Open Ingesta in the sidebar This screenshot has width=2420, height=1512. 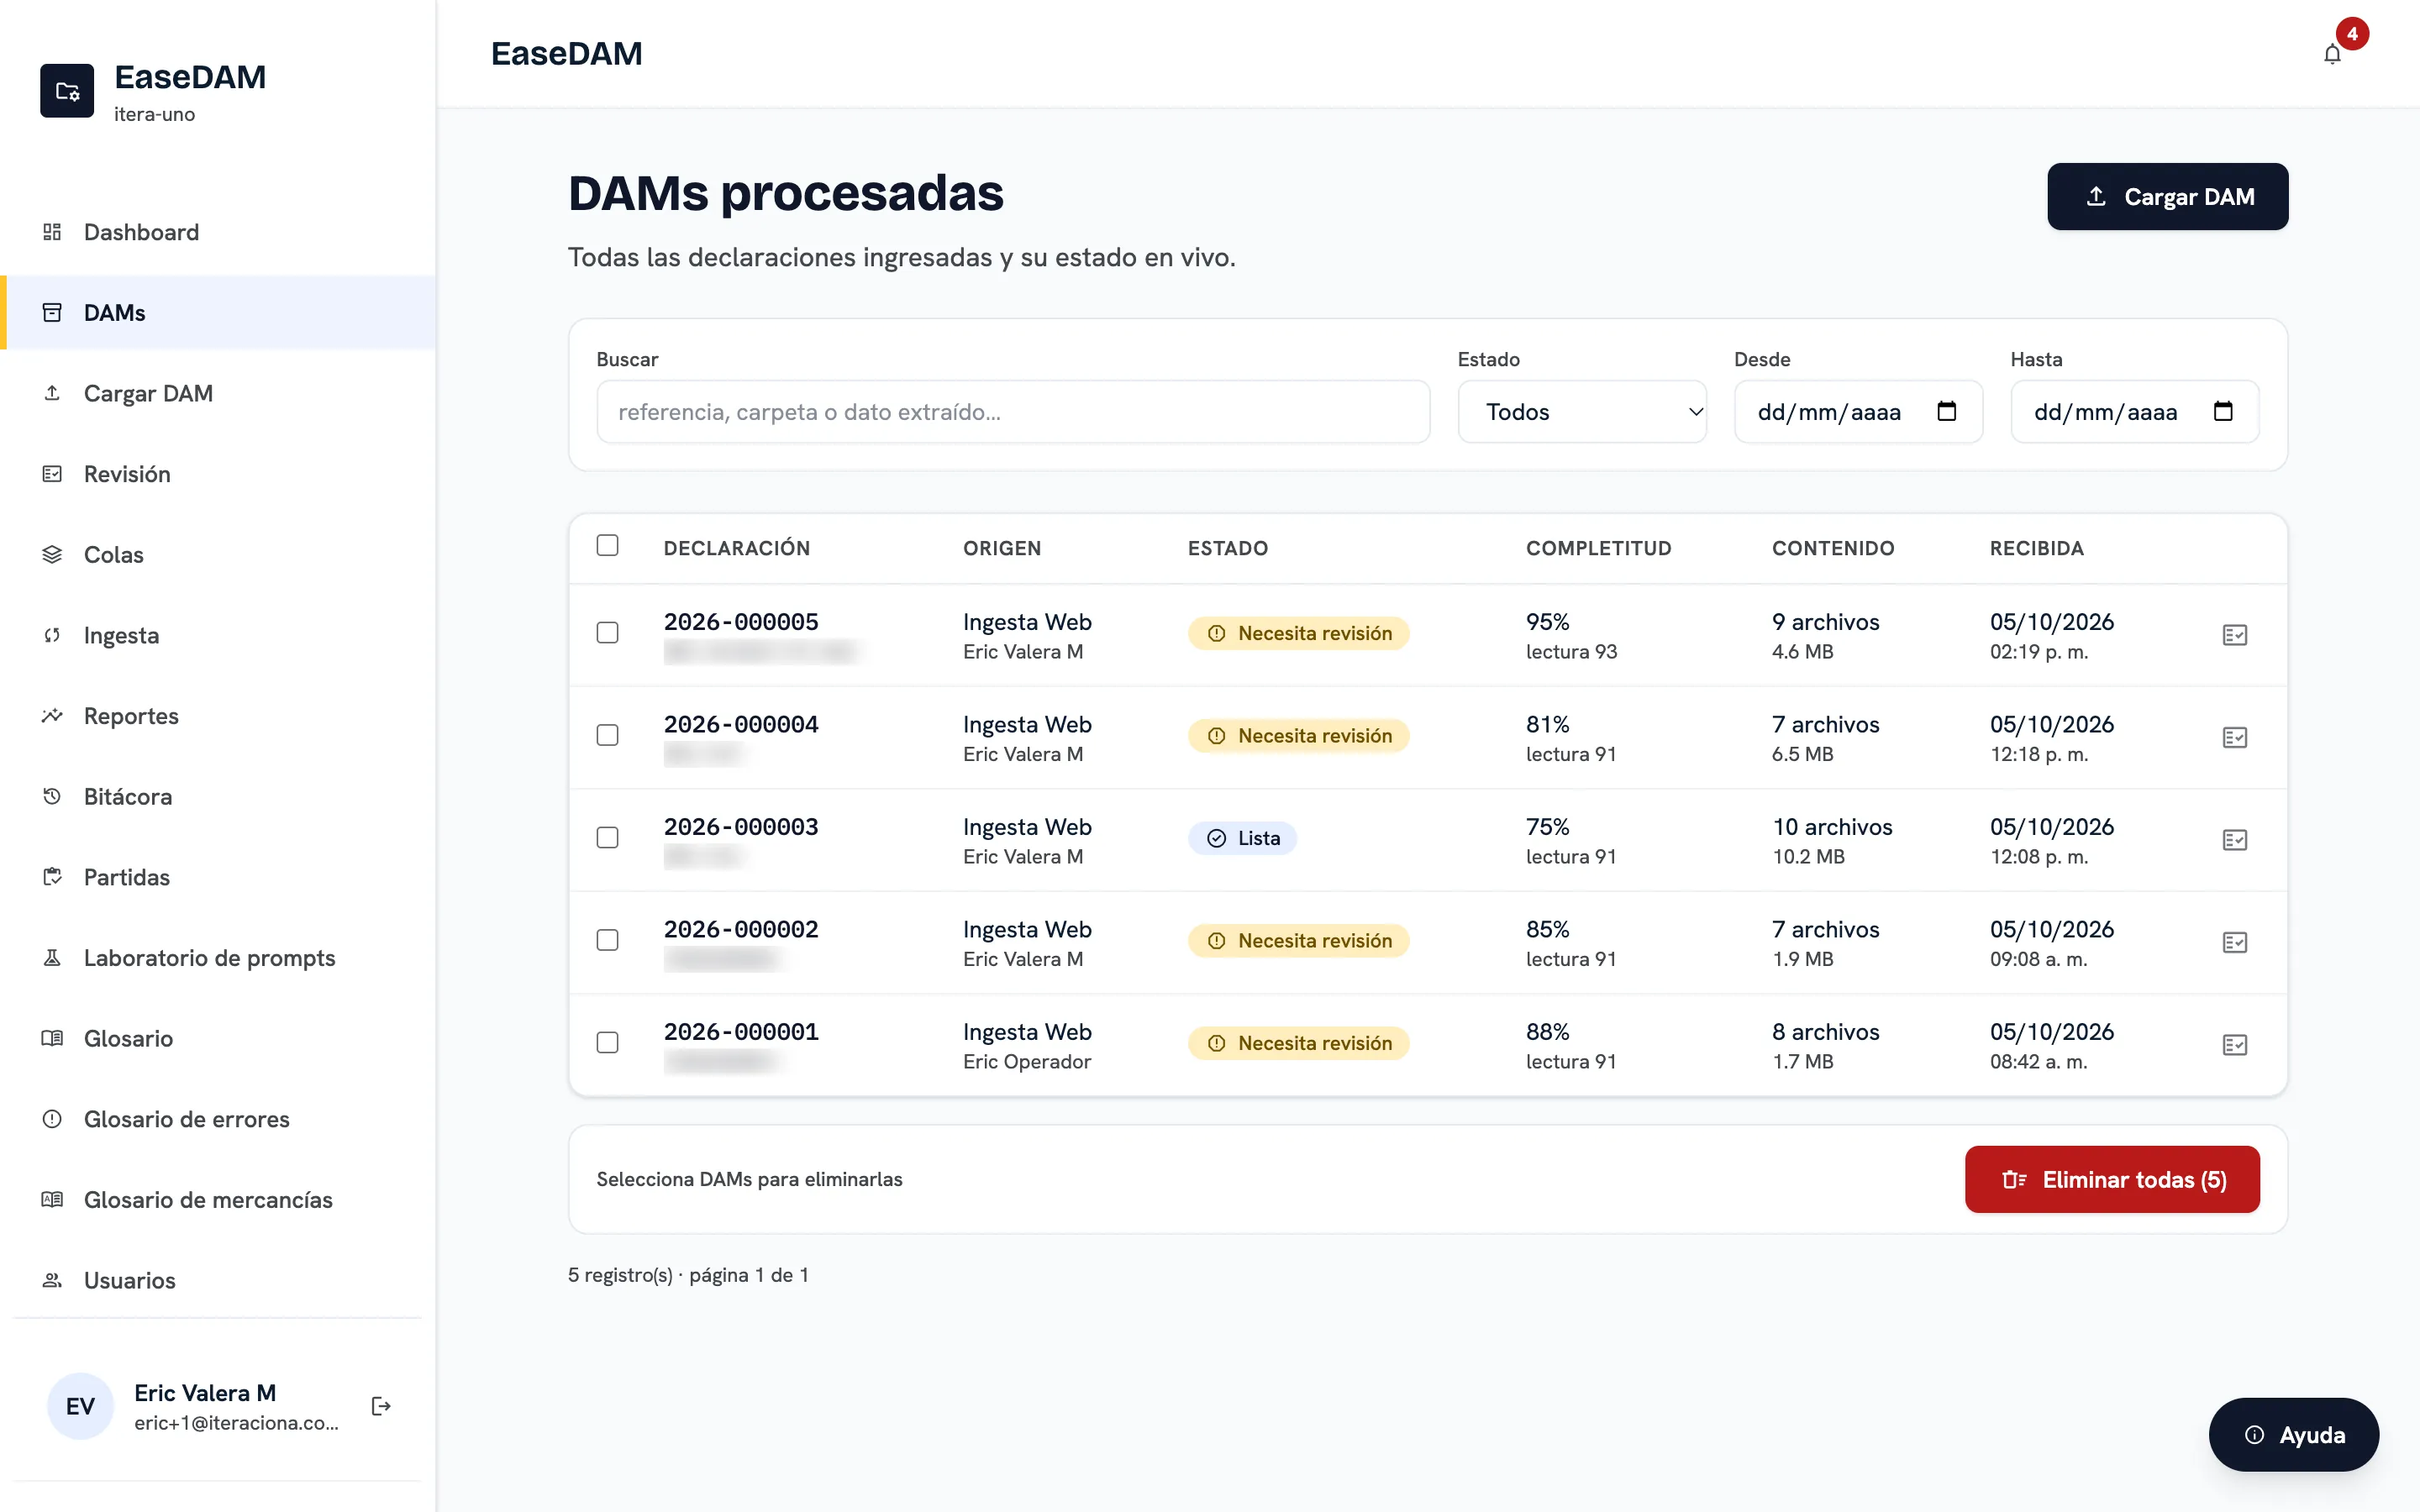(218, 635)
